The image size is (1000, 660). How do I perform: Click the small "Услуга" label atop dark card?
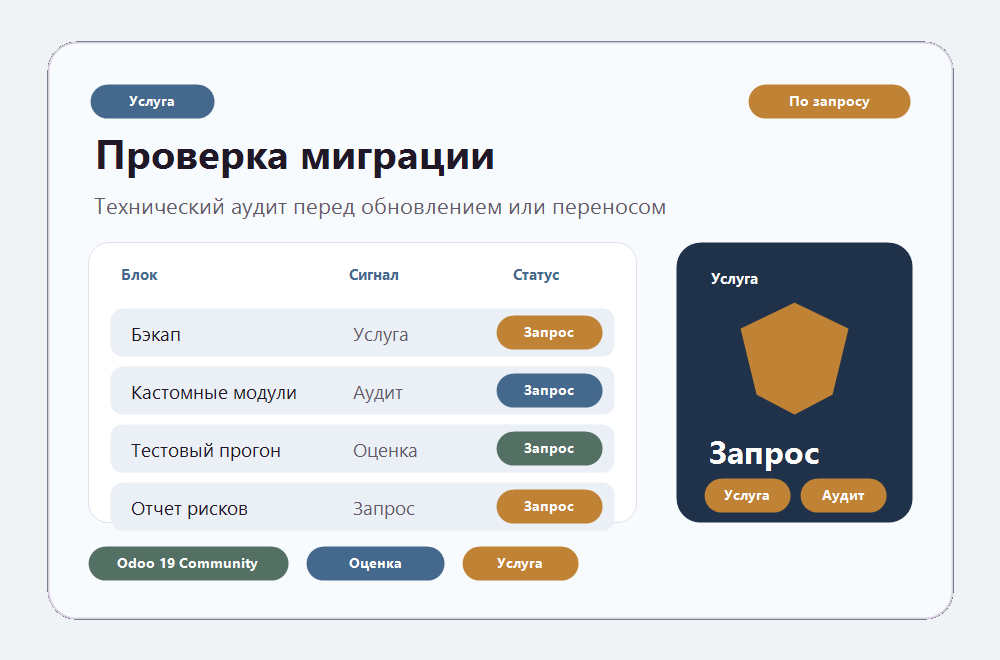click(735, 279)
